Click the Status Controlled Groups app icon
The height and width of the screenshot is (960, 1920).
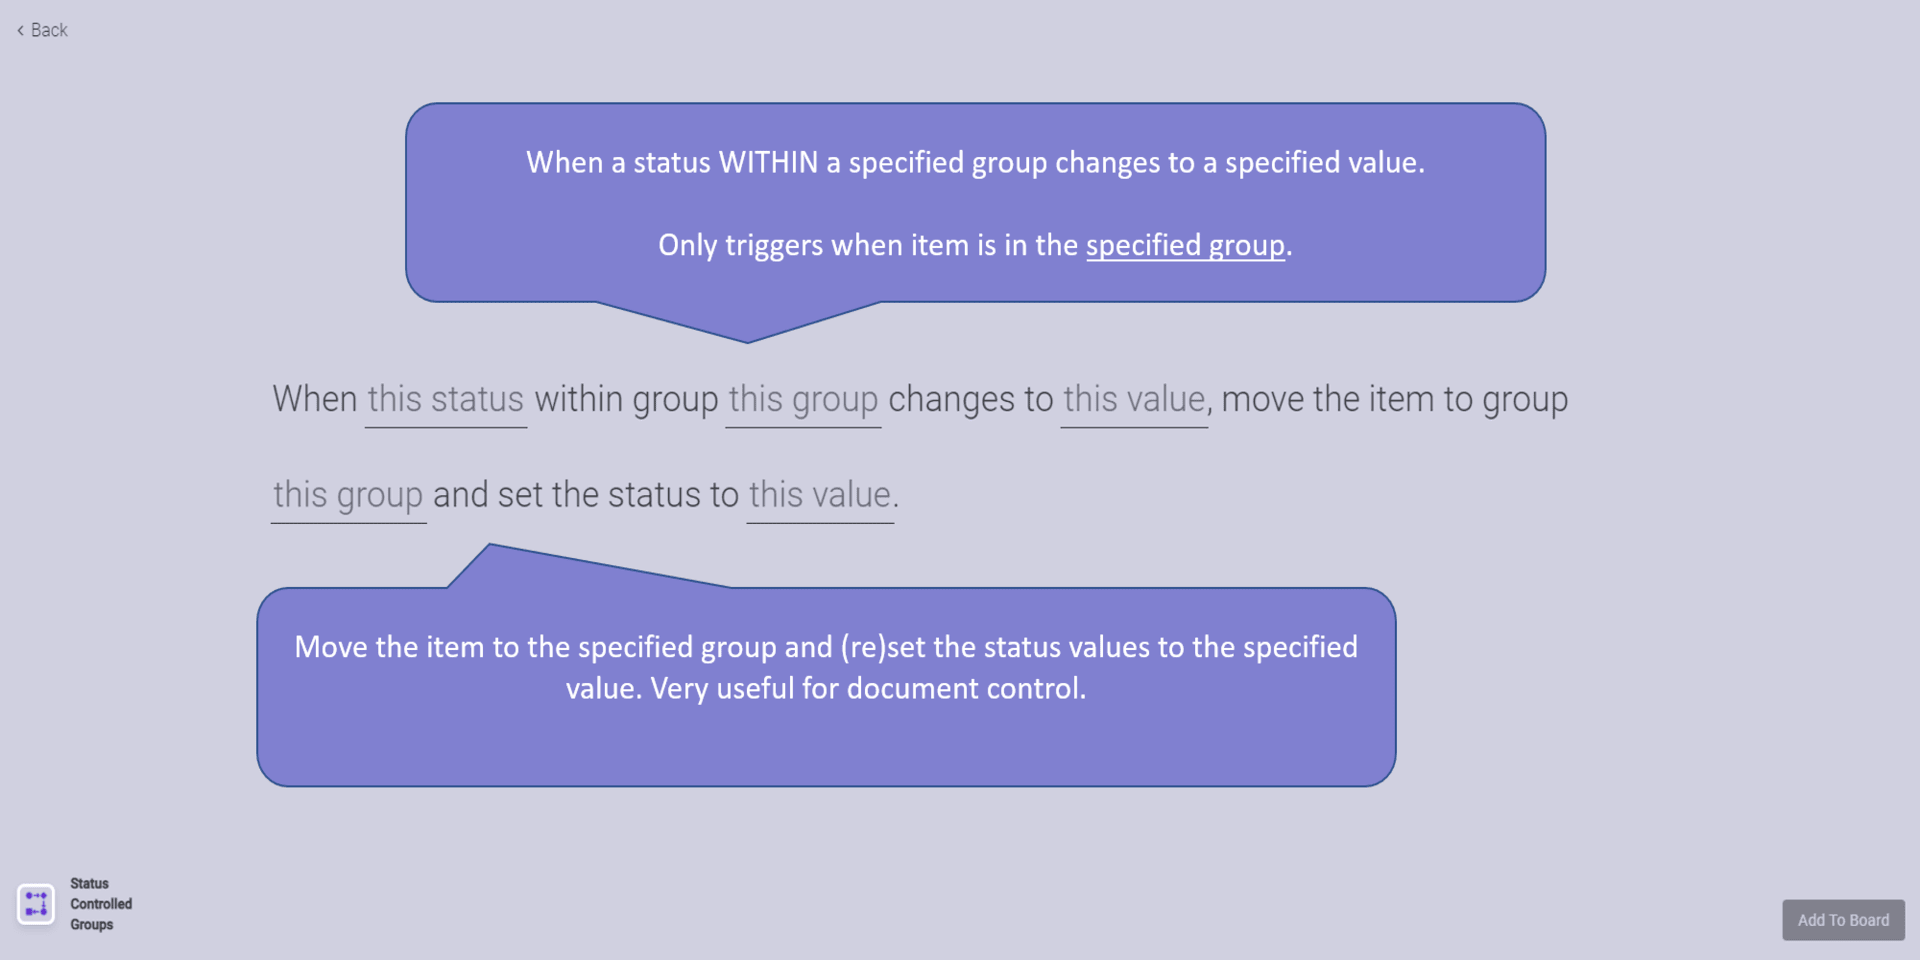(x=36, y=904)
